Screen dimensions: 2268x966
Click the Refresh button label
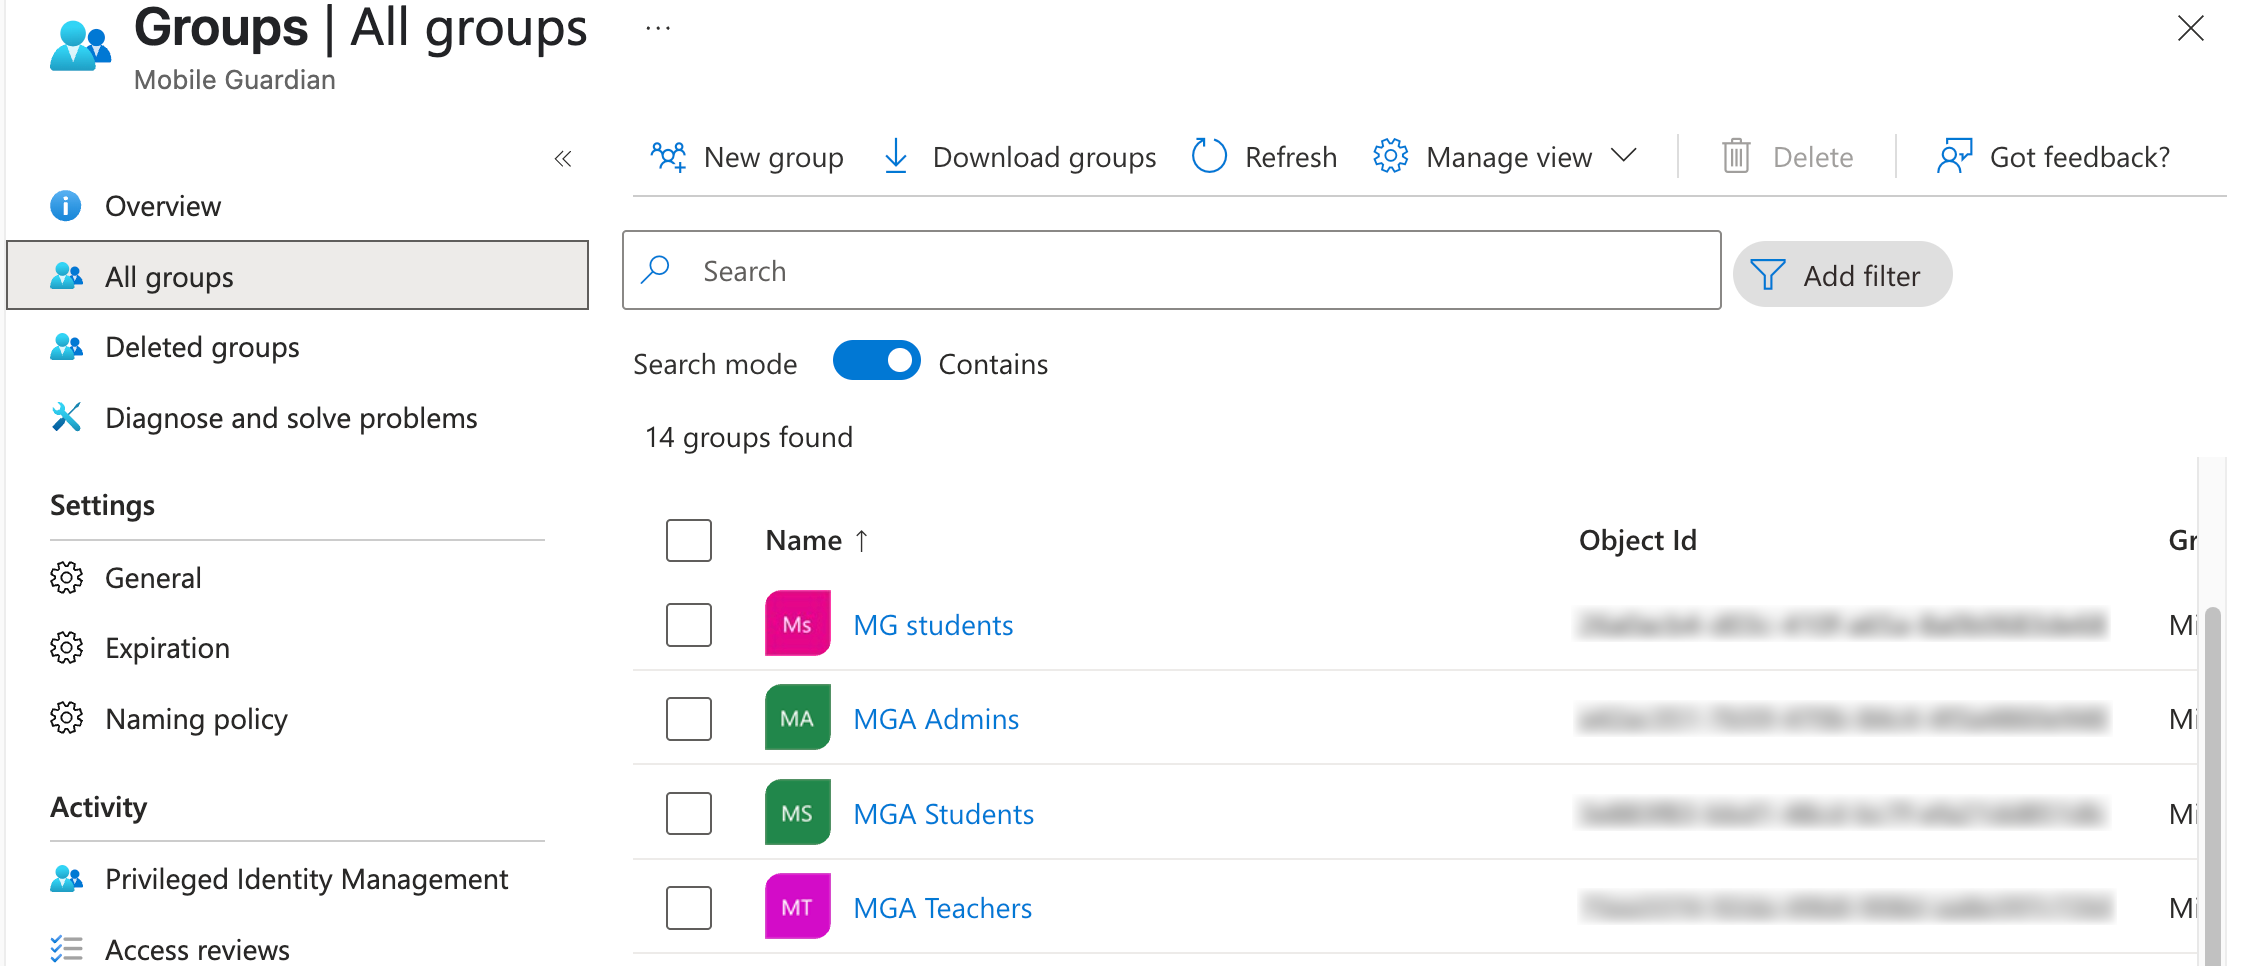[1290, 157]
